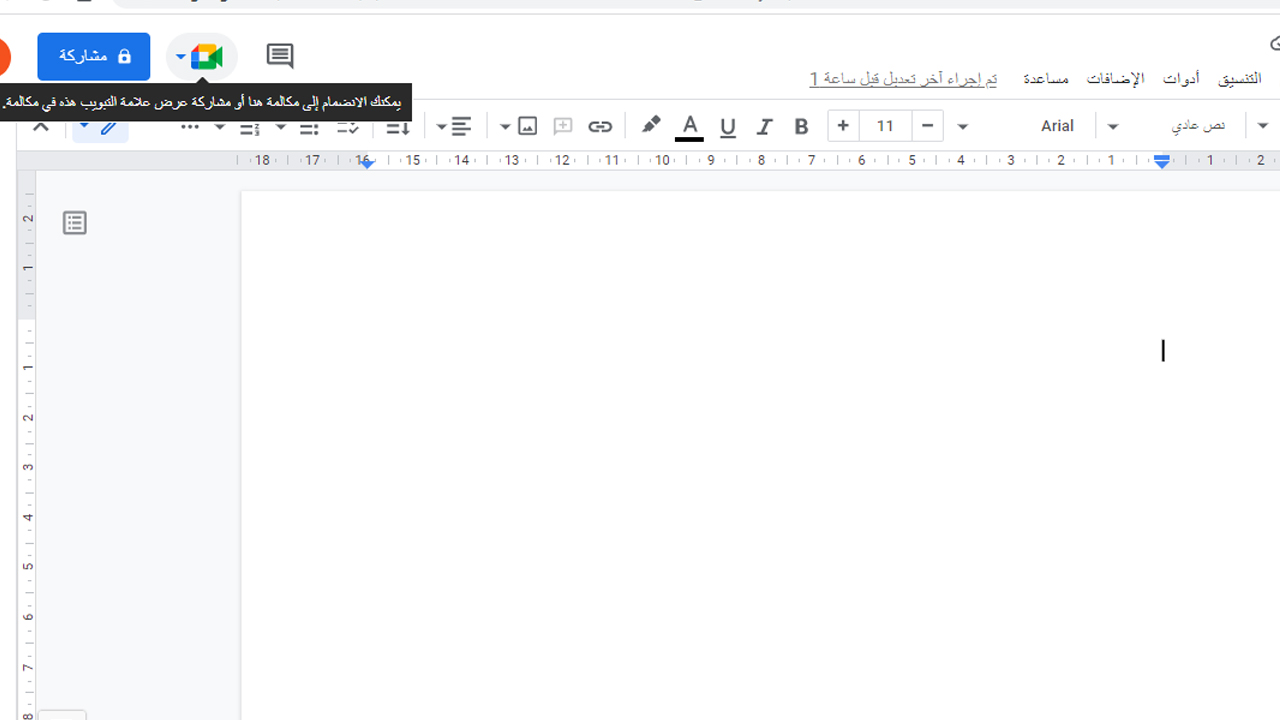The width and height of the screenshot is (1280, 720).
Task: Open the التنسيق format menu
Action: pos(1239,79)
